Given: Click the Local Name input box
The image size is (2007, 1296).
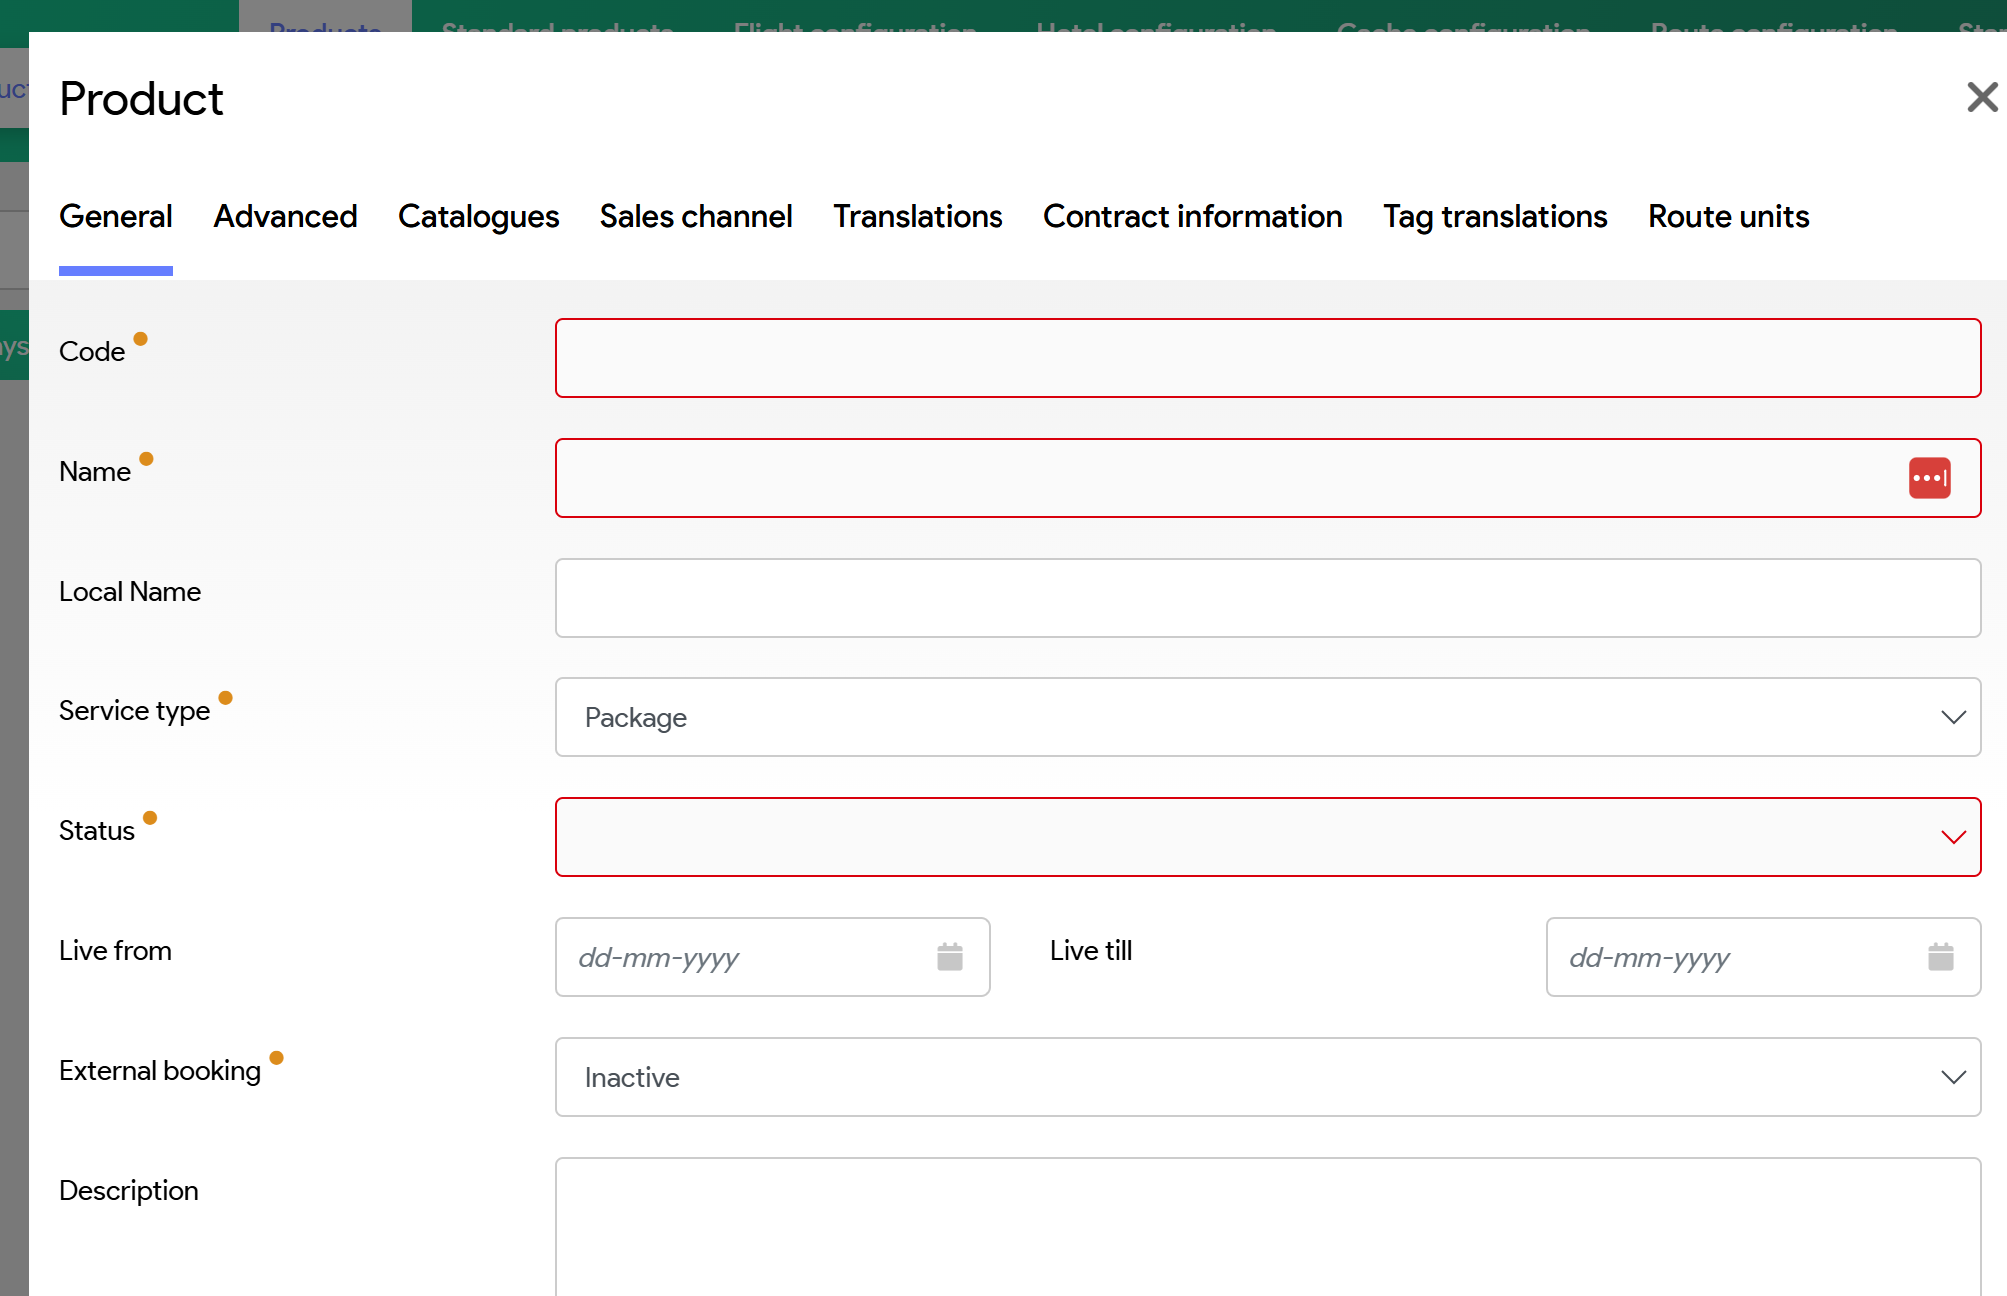Looking at the screenshot, I should click(x=1266, y=598).
